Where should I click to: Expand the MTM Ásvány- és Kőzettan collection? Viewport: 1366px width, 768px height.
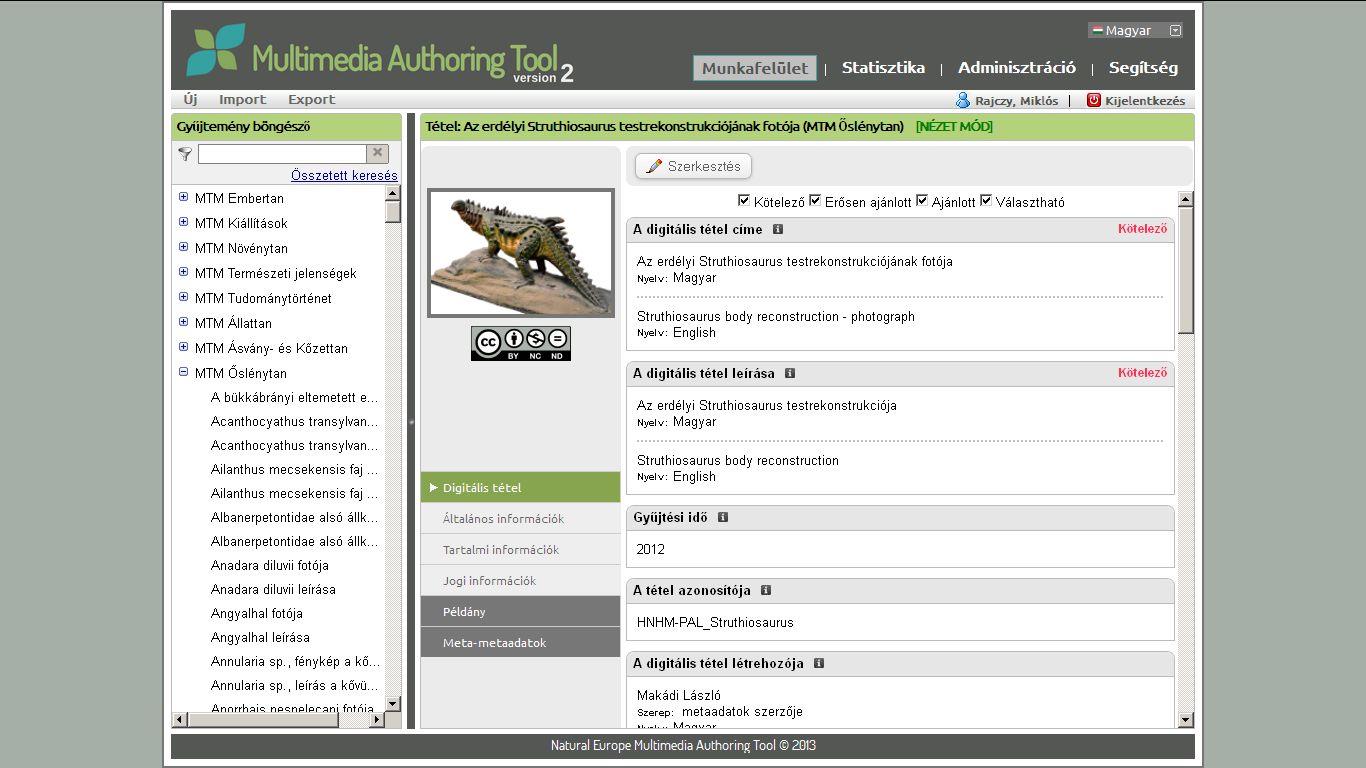[x=183, y=347]
